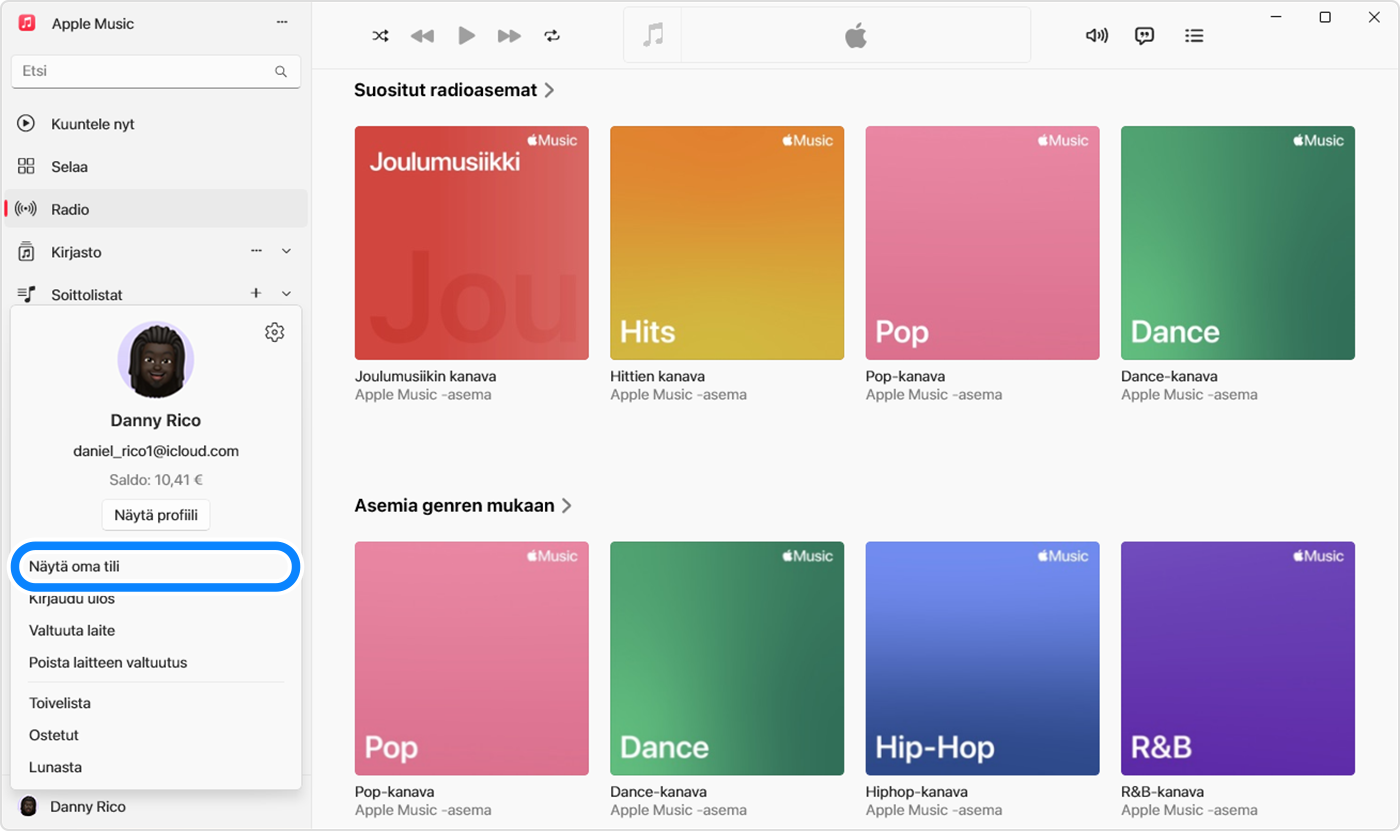1400x832 pixels.
Task: Click the search magnifier icon
Action: tap(281, 72)
